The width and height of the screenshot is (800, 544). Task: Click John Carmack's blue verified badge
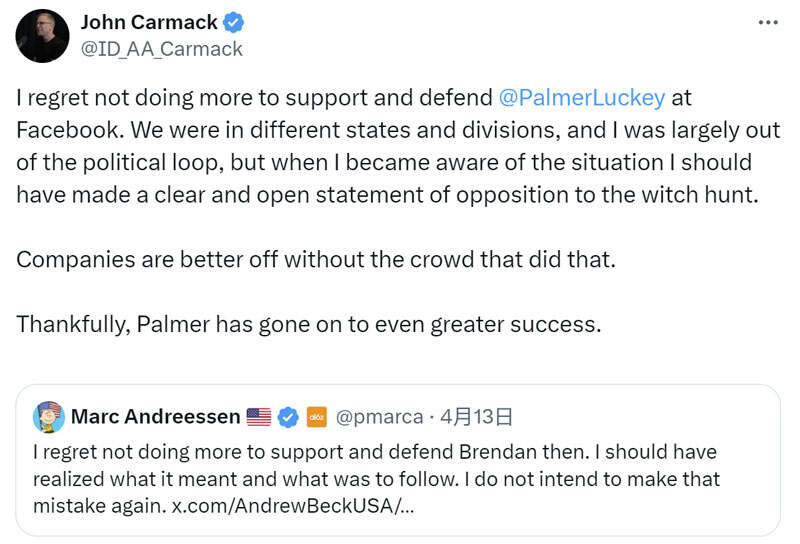(x=234, y=22)
